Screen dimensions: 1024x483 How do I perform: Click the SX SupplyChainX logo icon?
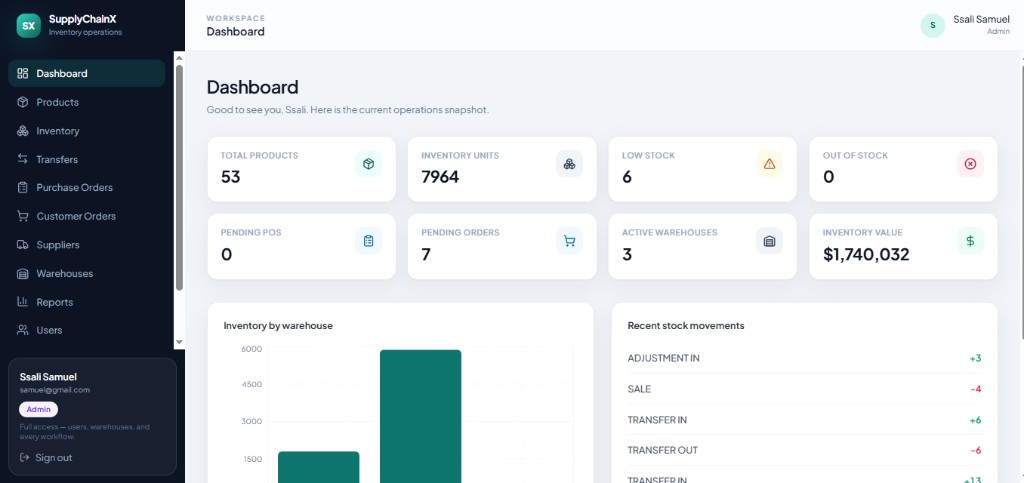(x=28, y=25)
